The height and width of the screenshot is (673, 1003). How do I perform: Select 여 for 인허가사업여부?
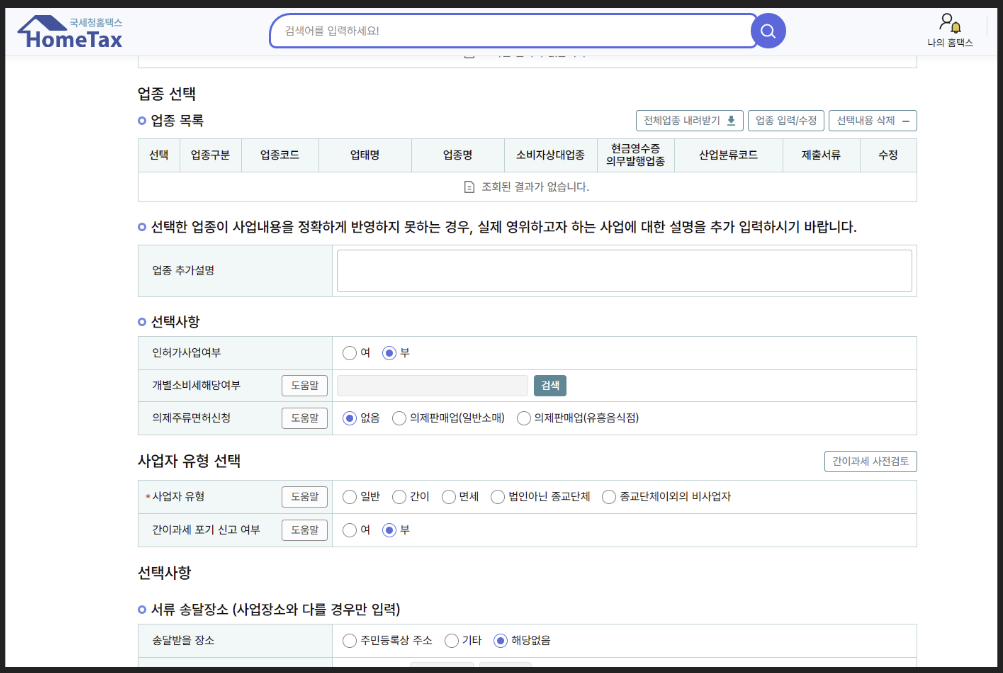pyautogui.click(x=350, y=352)
